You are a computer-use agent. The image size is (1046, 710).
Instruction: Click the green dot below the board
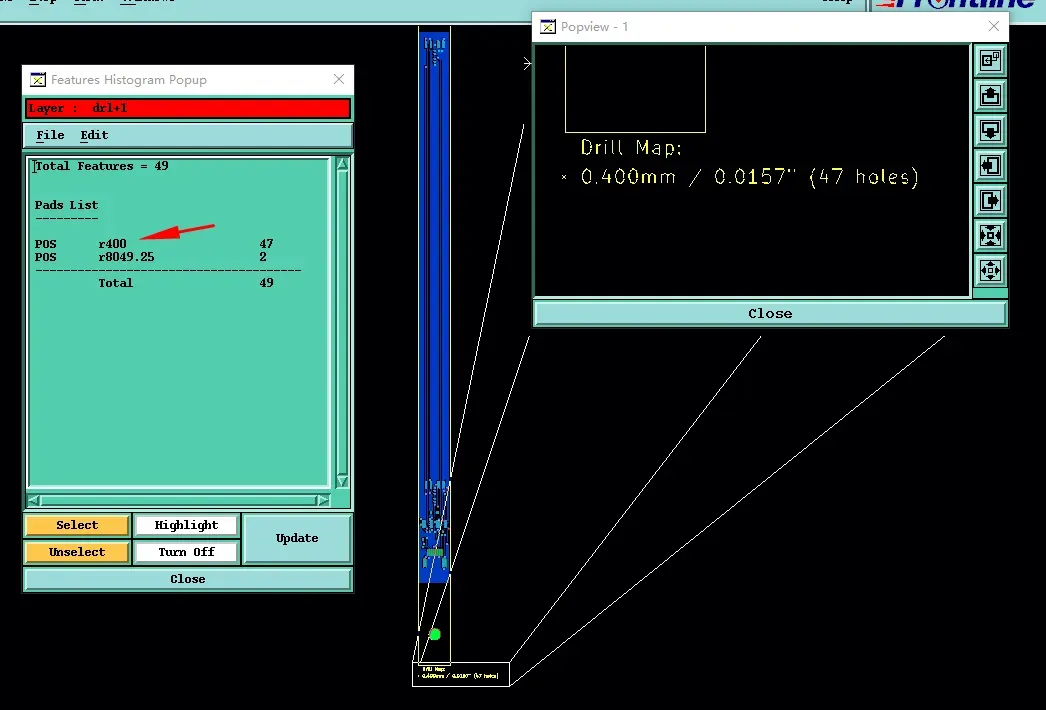tap(435, 635)
